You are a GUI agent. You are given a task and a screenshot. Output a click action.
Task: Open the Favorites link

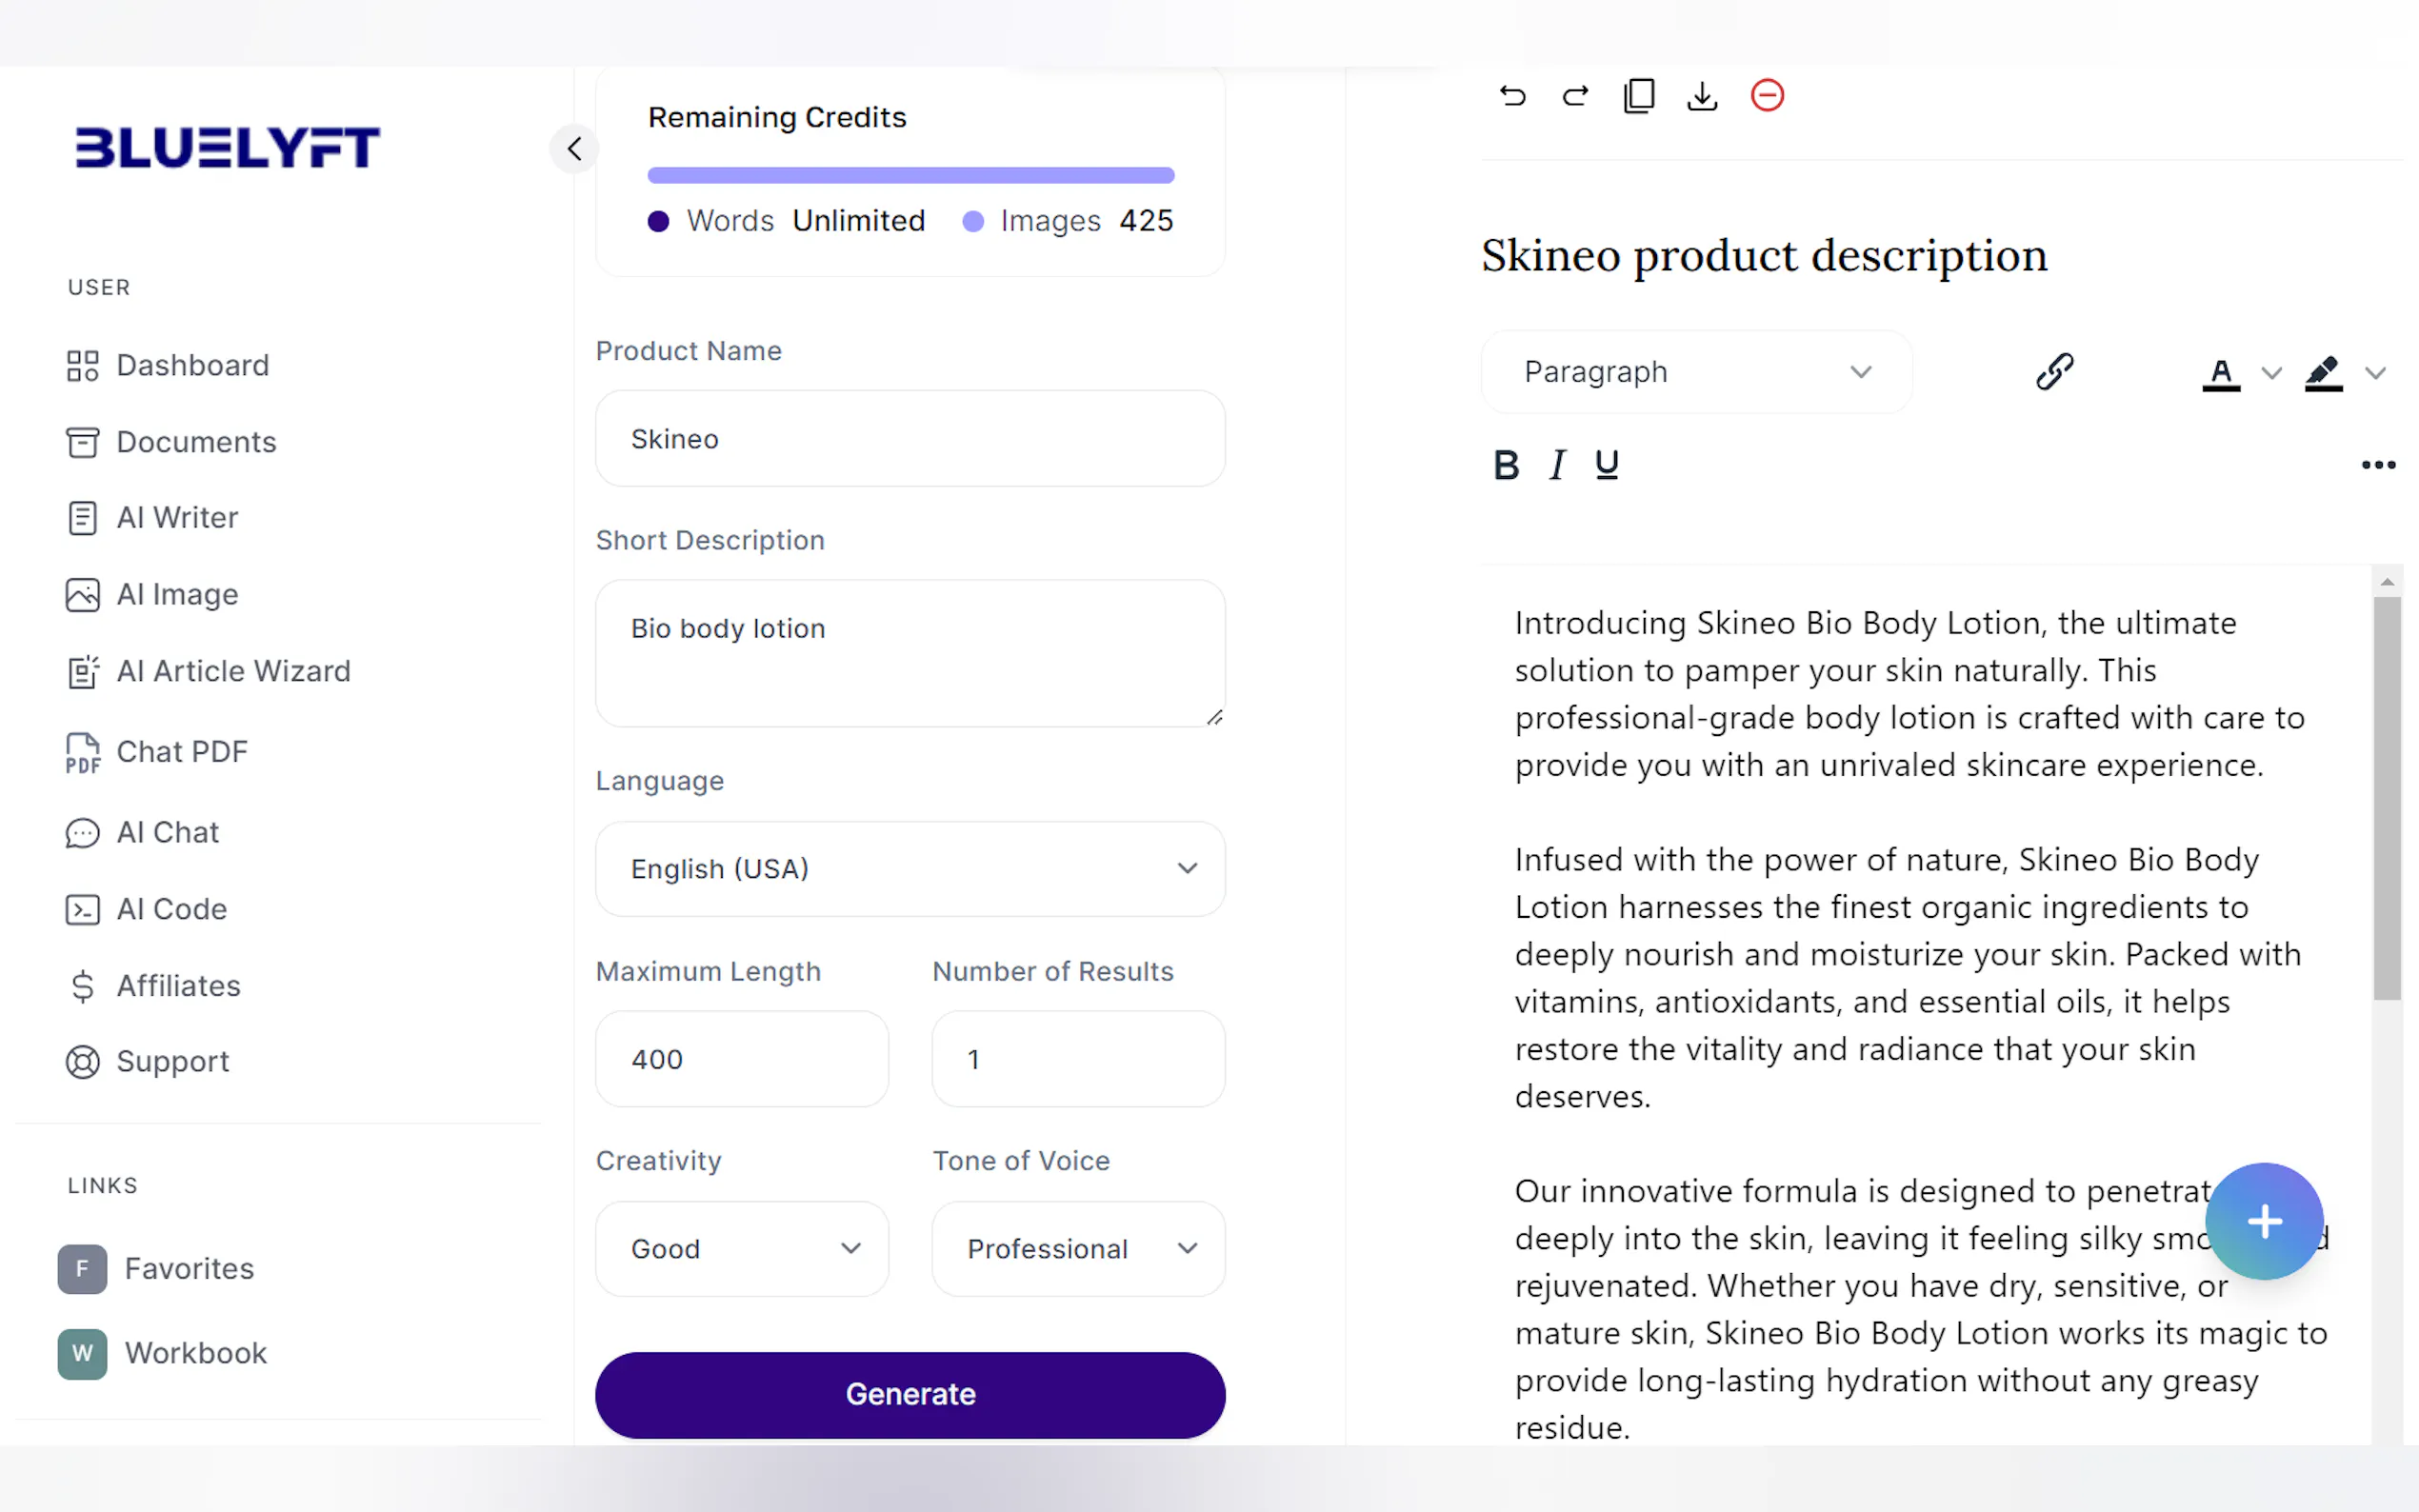(x=188, y=1268)
